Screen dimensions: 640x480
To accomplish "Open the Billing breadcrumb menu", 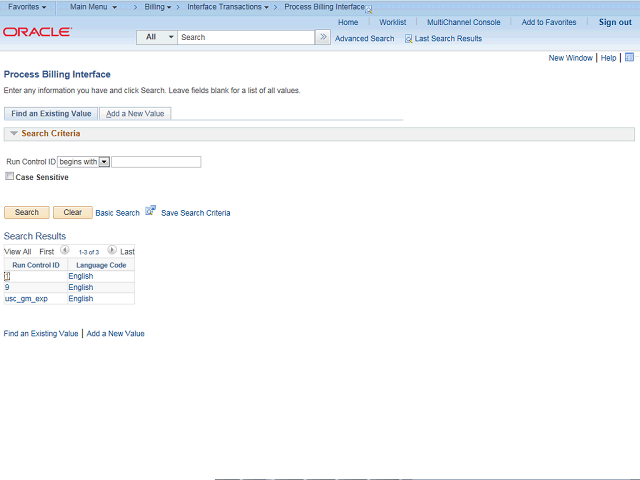I will point(158,7).
